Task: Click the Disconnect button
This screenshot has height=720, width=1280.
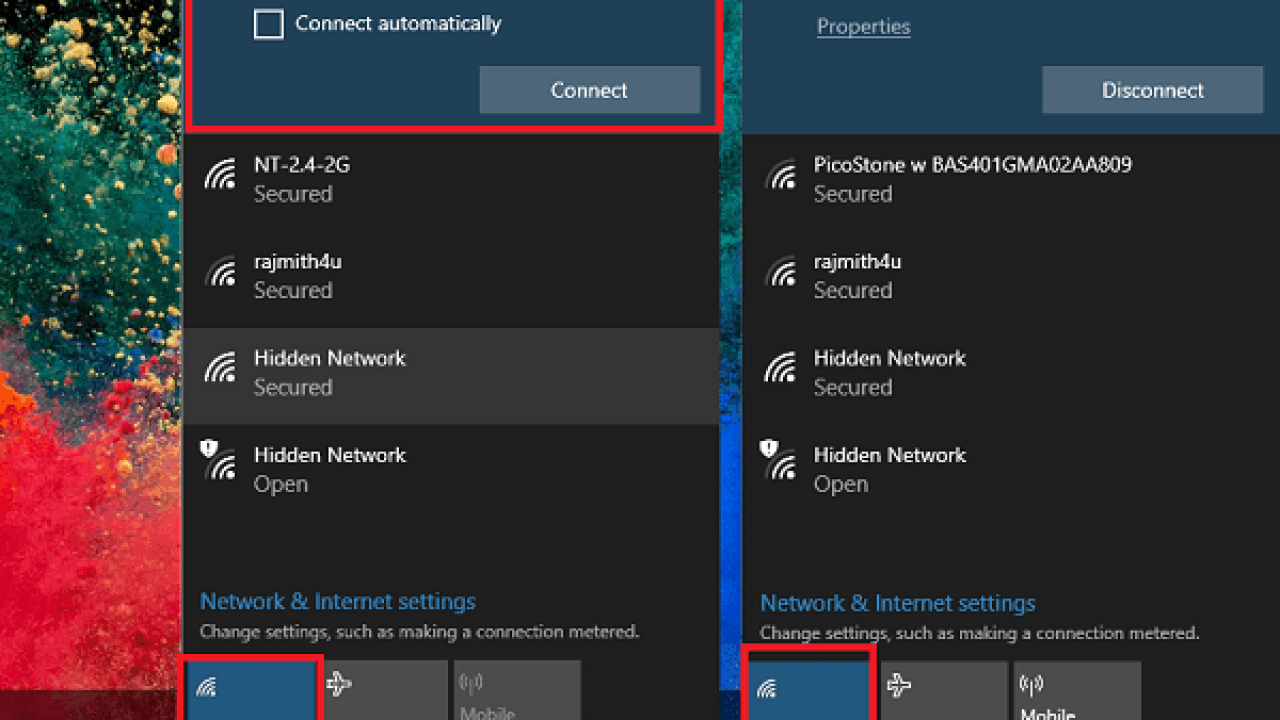Action: (1152, 90)
